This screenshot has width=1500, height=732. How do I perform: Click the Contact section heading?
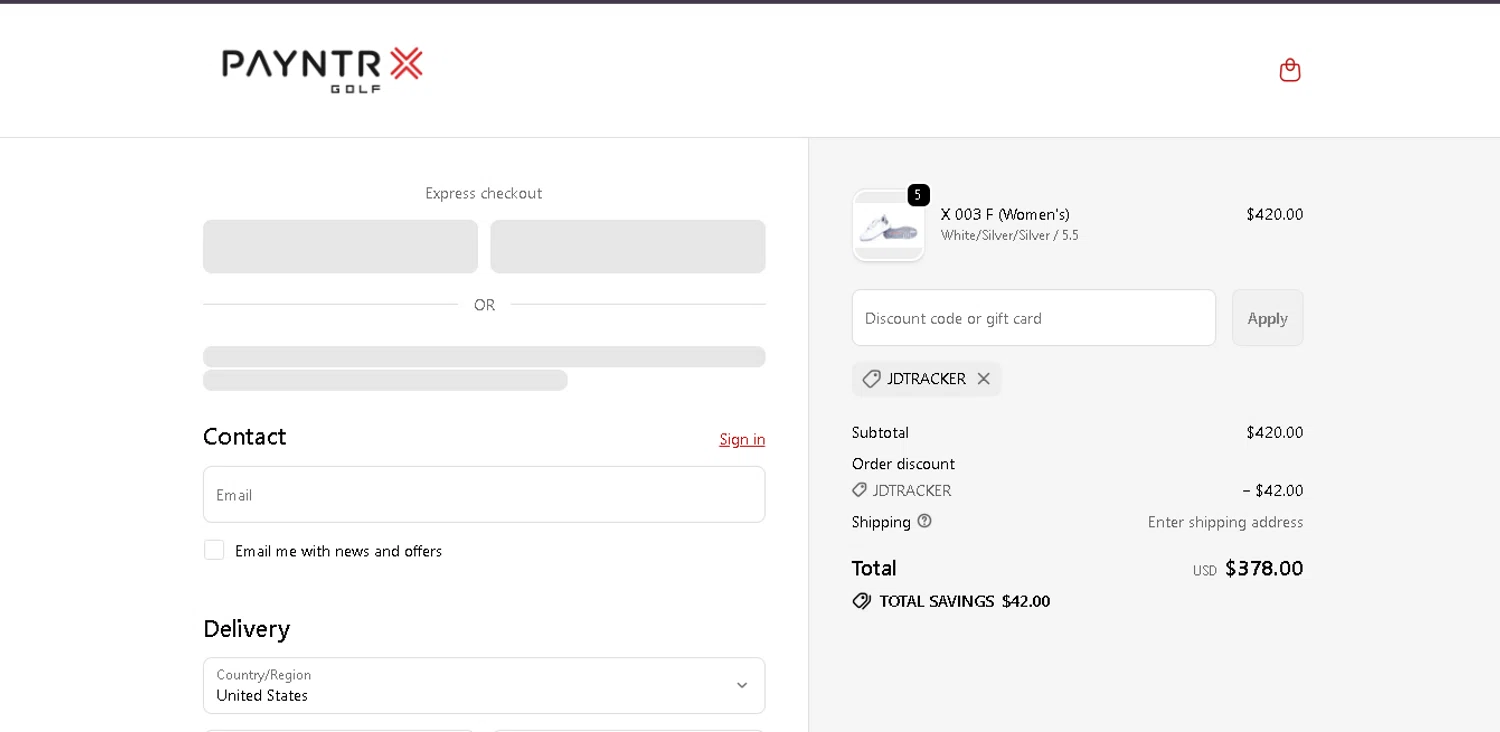pyautogui.click(x=244, y=436)
